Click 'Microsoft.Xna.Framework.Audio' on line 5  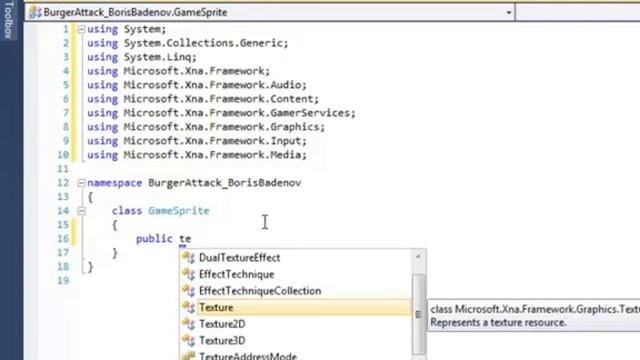pos(213,85)
